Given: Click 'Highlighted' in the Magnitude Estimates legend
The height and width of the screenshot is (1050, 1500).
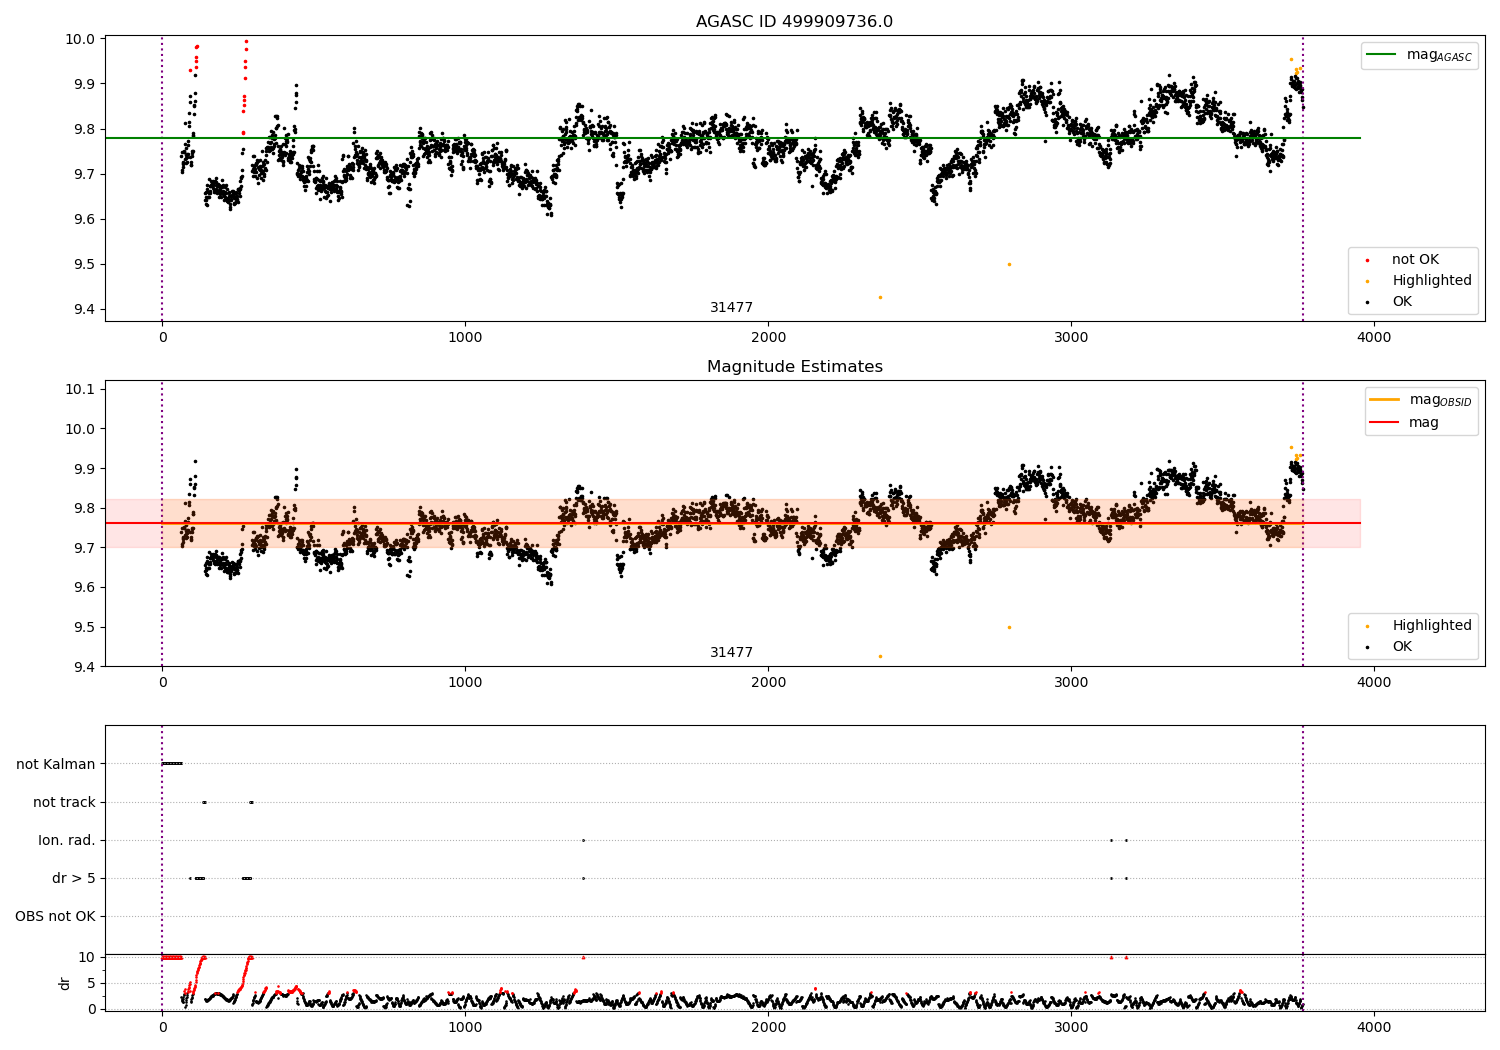Looking at the screenshot, I should tap(1432, 626).
